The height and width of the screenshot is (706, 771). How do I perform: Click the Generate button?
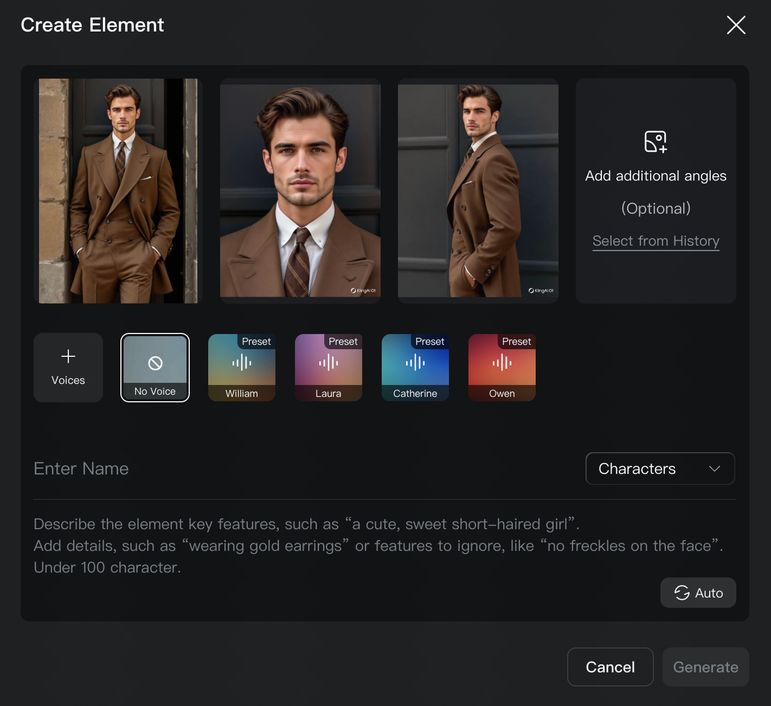705,667
